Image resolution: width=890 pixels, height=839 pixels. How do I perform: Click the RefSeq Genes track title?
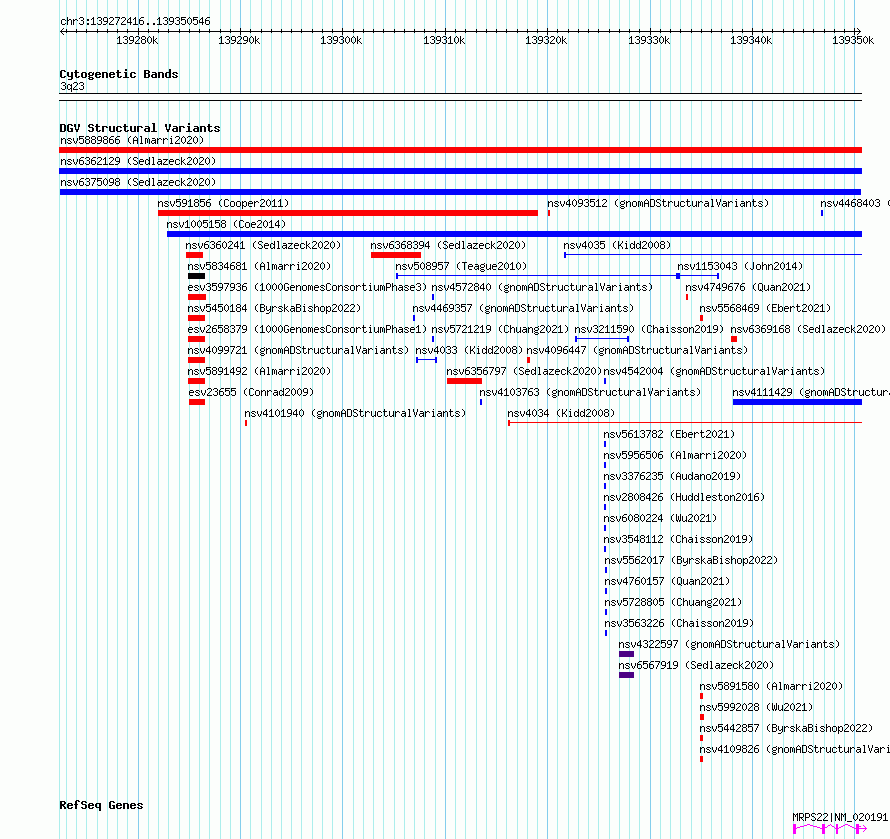[101, 805]
